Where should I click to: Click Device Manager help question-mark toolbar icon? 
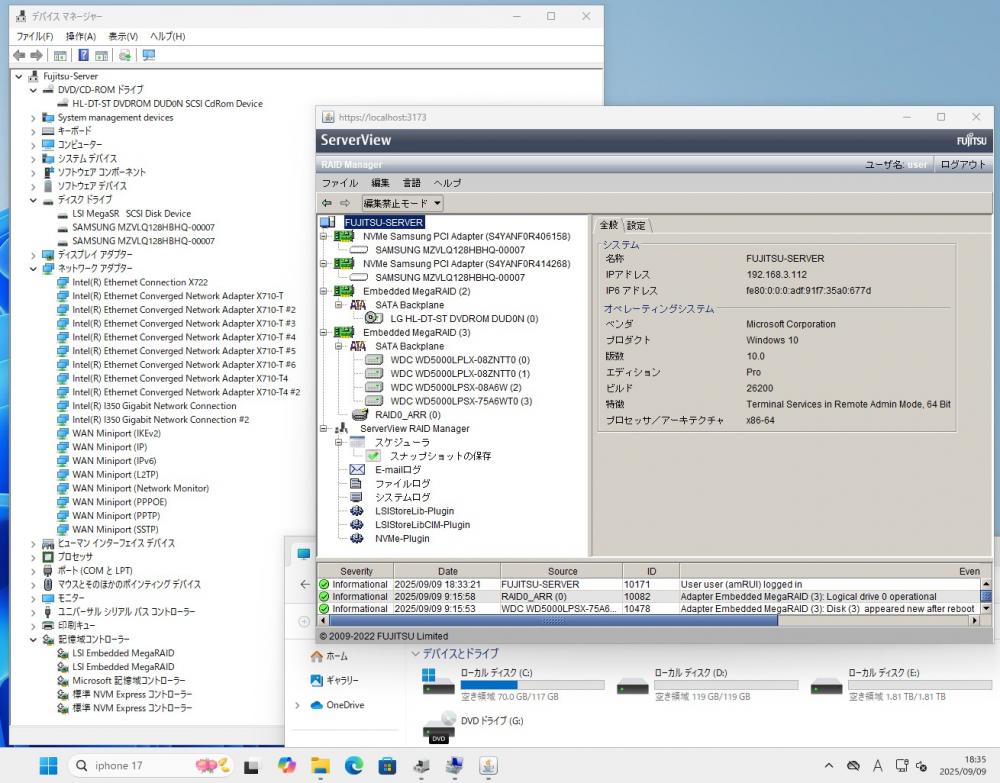click(83, 55)
